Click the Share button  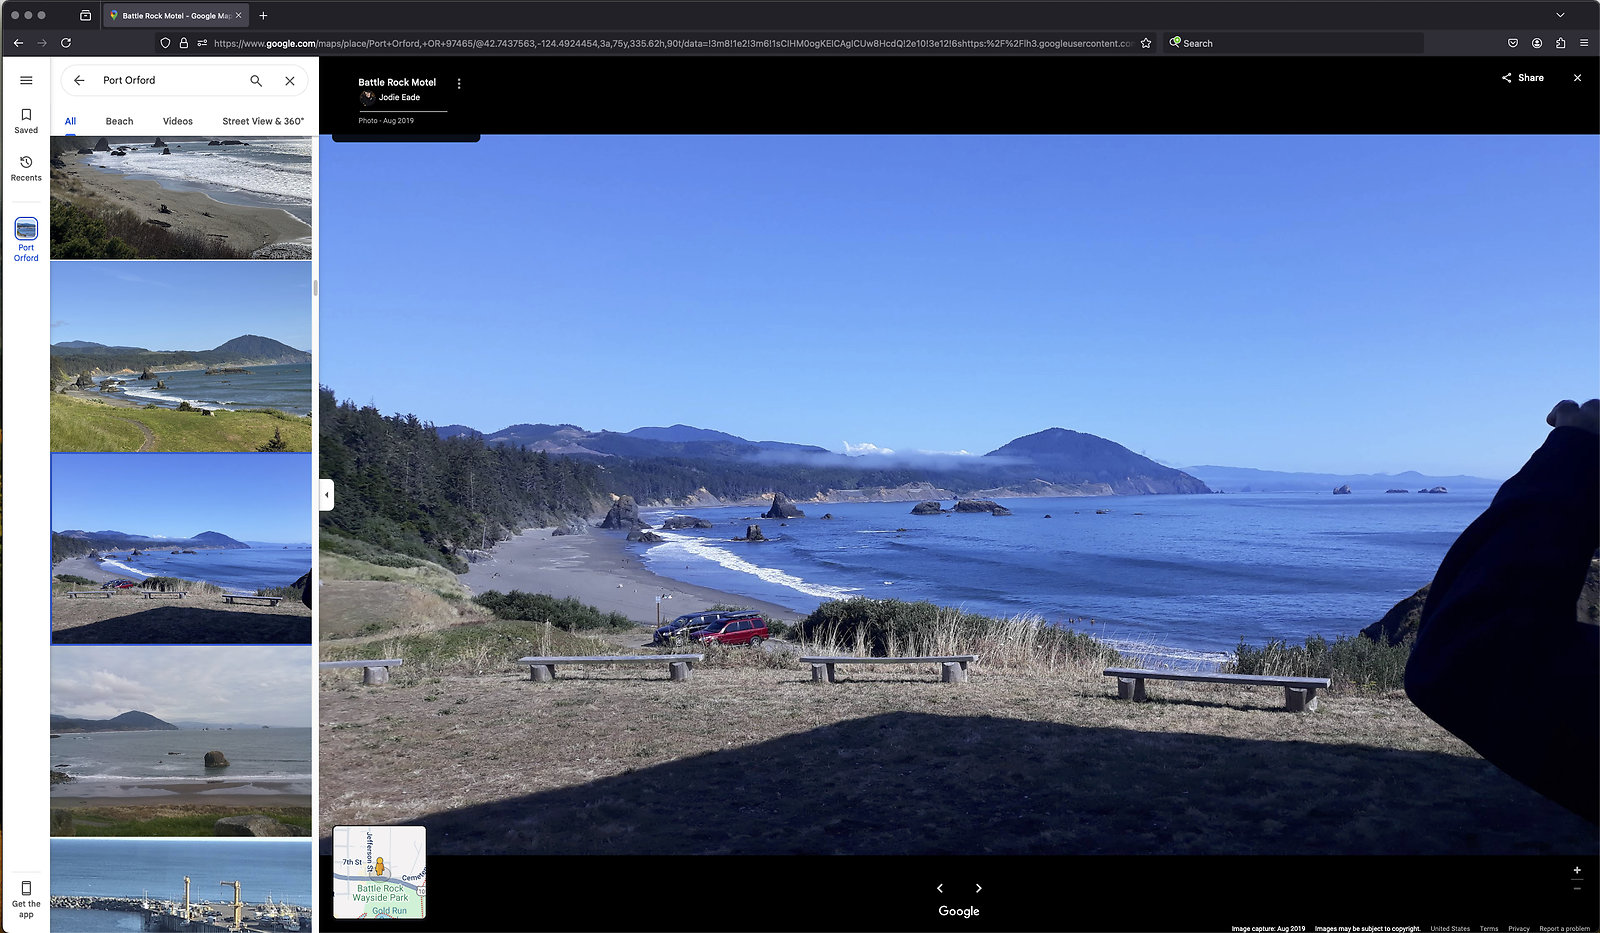[x=1522, y=78]
